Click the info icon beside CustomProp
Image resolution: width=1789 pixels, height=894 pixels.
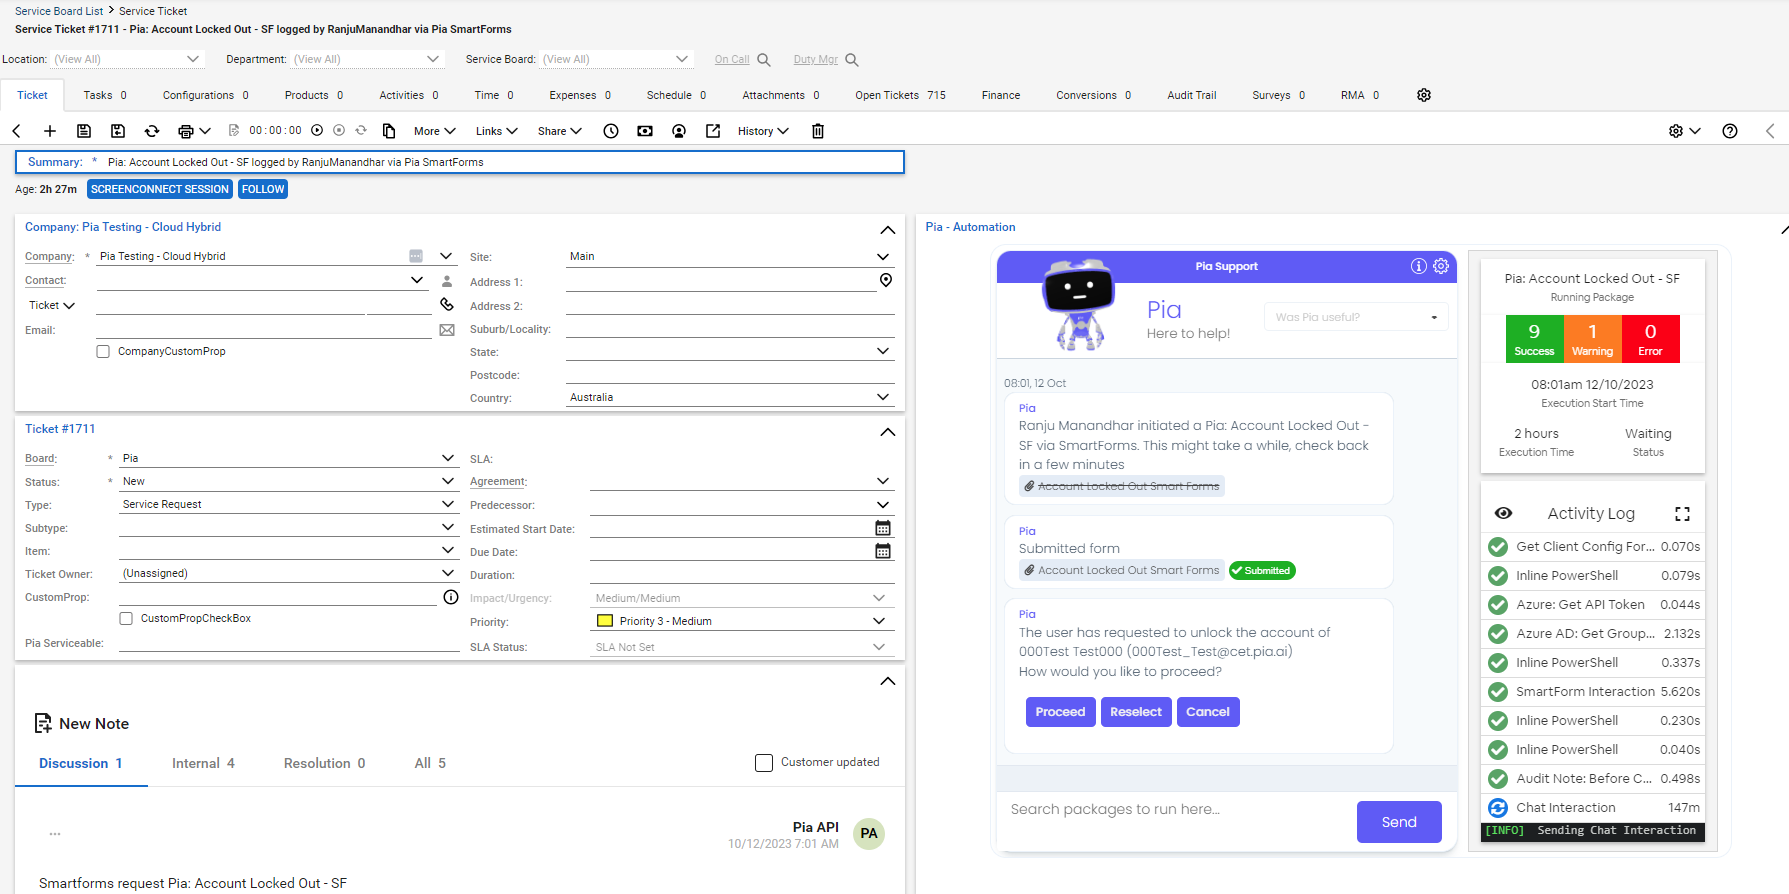[x=451, y=597]
